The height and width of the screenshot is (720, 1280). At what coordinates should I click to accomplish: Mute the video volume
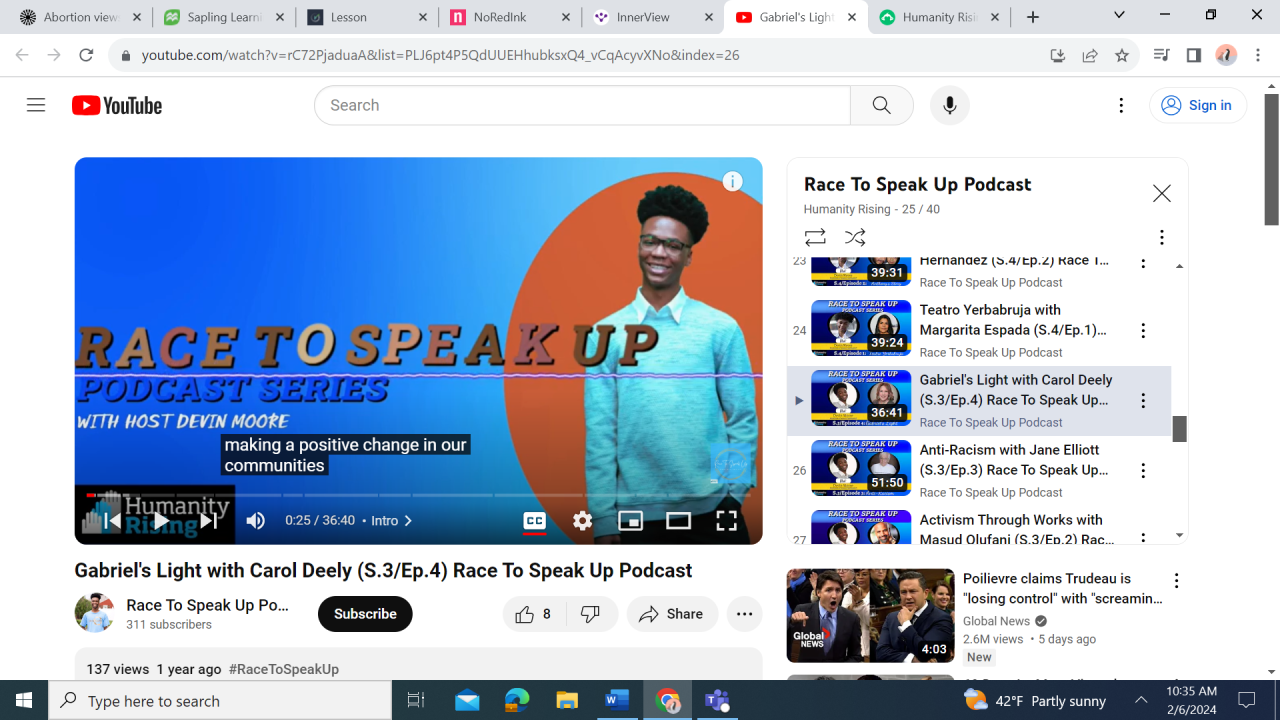coord(256,520)
